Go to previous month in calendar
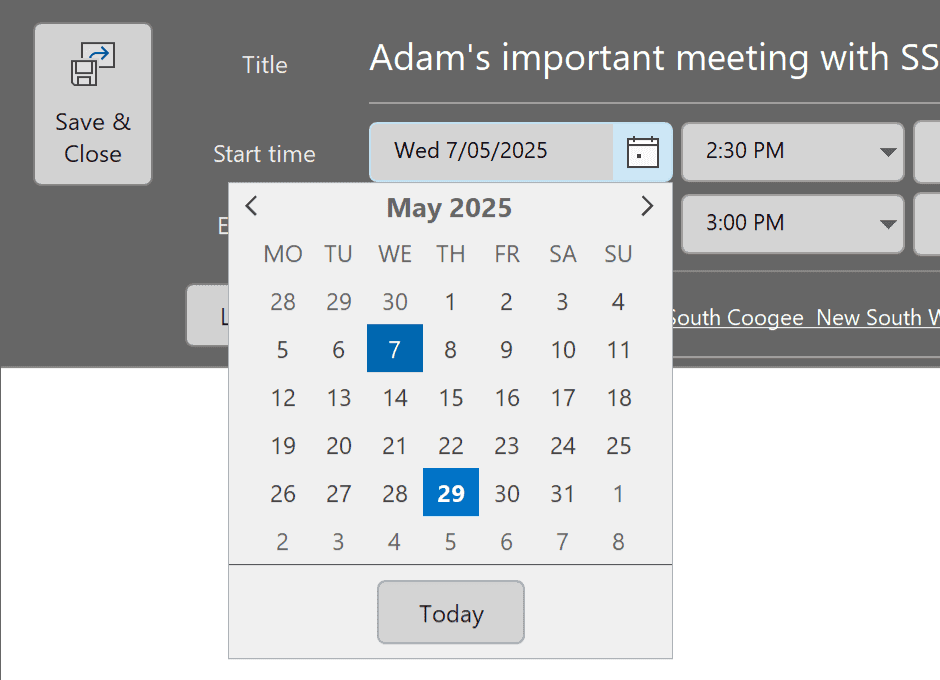 (x=251, y=206)
